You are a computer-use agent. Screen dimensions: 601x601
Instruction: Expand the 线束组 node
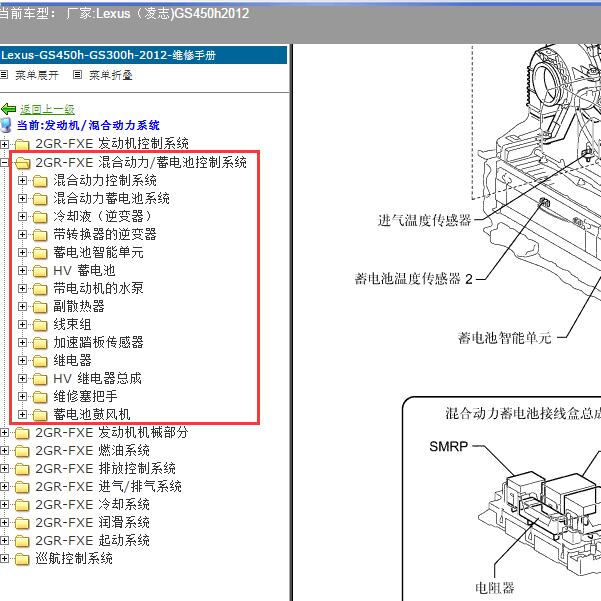pyautogui.click(x=22, y=325)
